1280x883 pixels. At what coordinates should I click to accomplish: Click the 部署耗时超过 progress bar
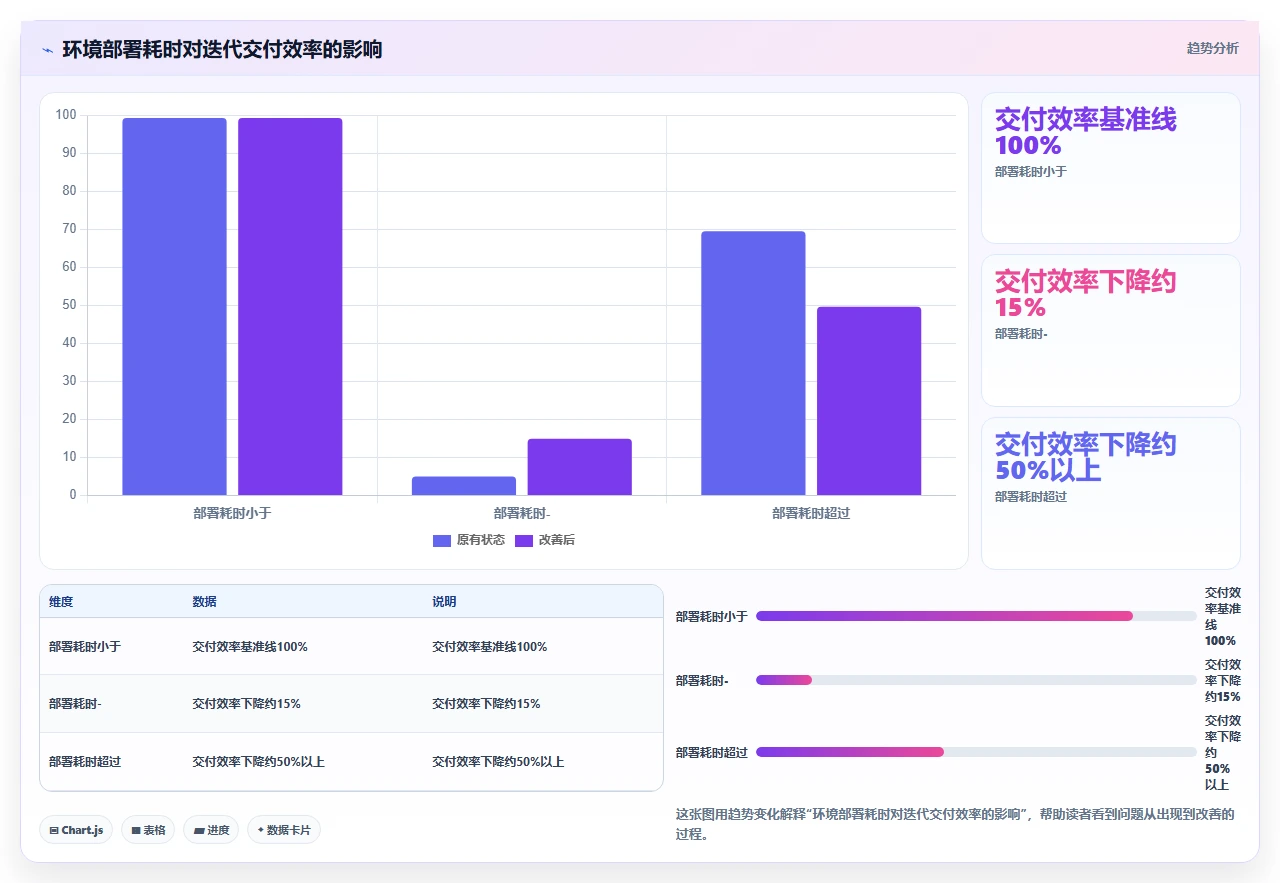pyautogui.click(x=976, y=752)
